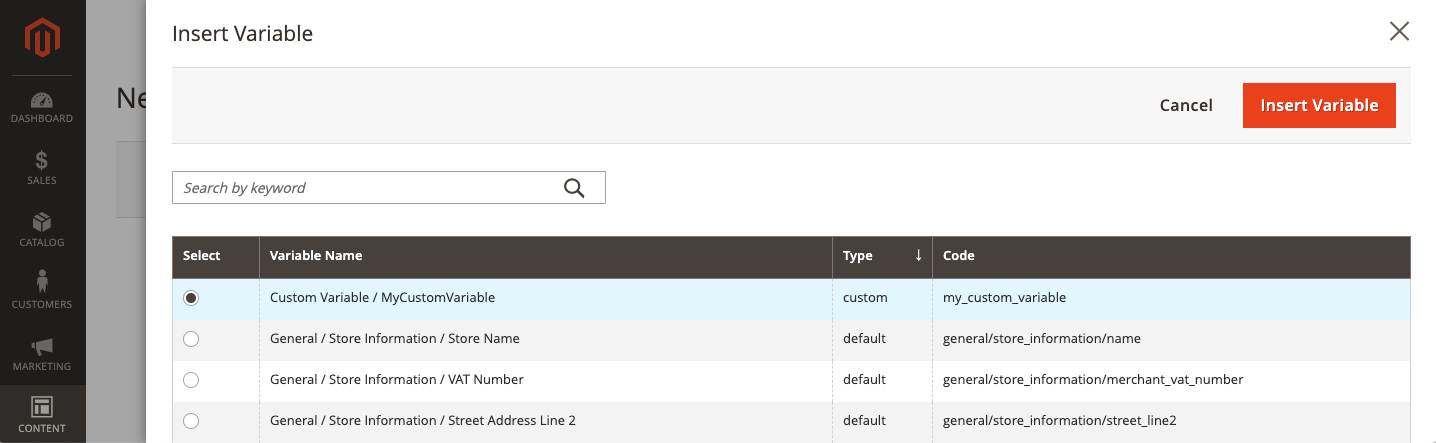Click 'general/store_information/name' code cell
The image size is (1436, 443).
(x=1171, y=339)
